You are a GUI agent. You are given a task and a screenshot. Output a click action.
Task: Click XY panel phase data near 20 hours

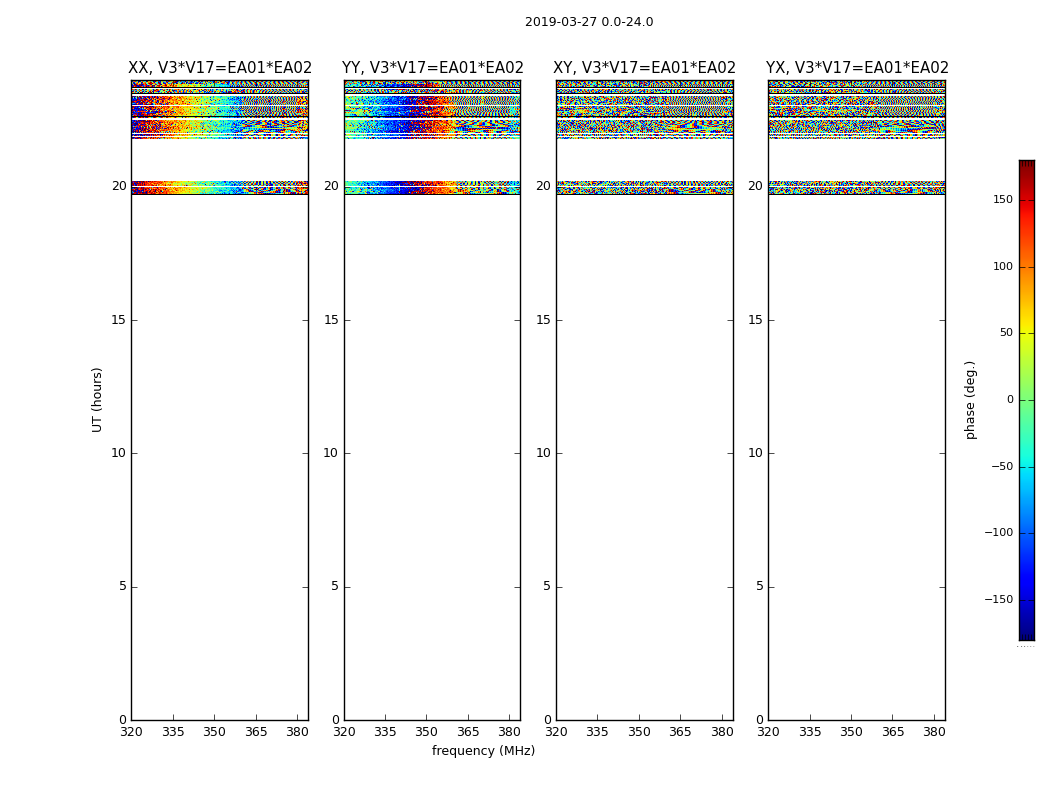click(644, 187)
